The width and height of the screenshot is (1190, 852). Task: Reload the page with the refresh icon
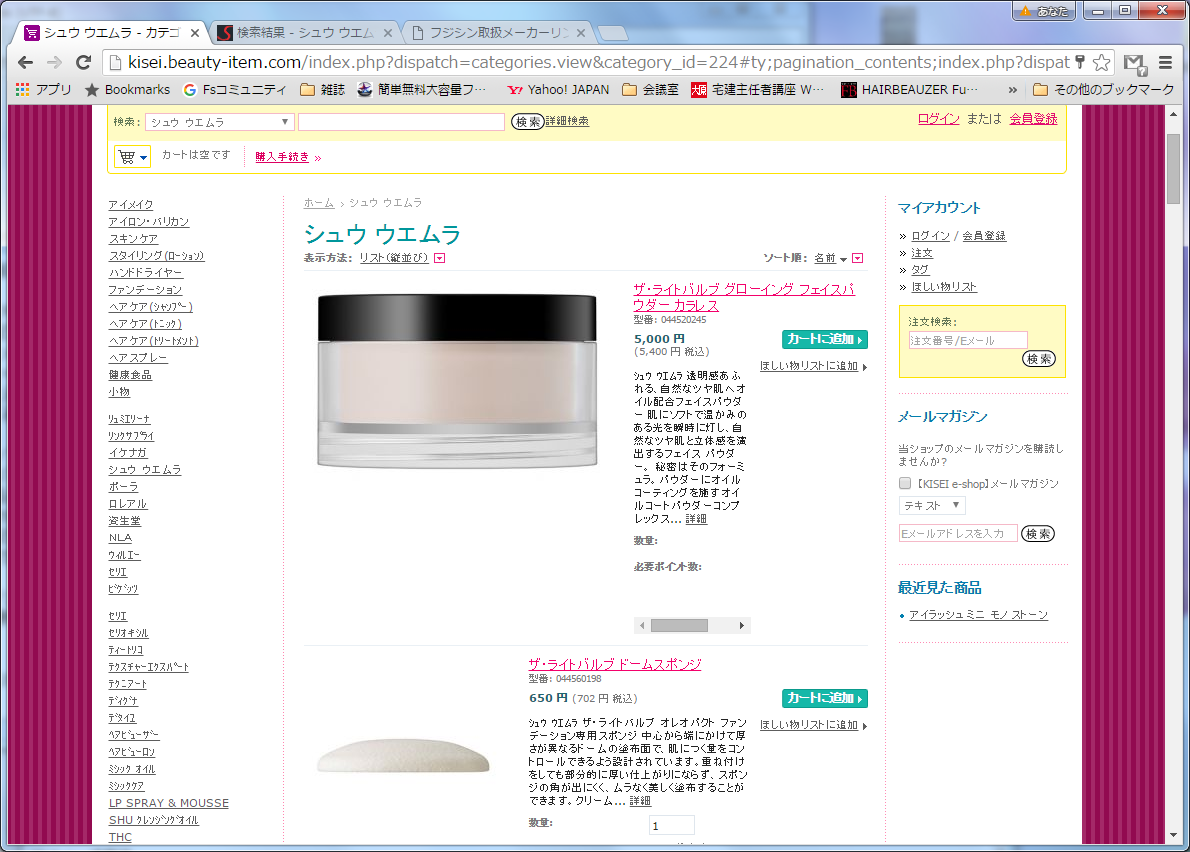coord(84,62)
